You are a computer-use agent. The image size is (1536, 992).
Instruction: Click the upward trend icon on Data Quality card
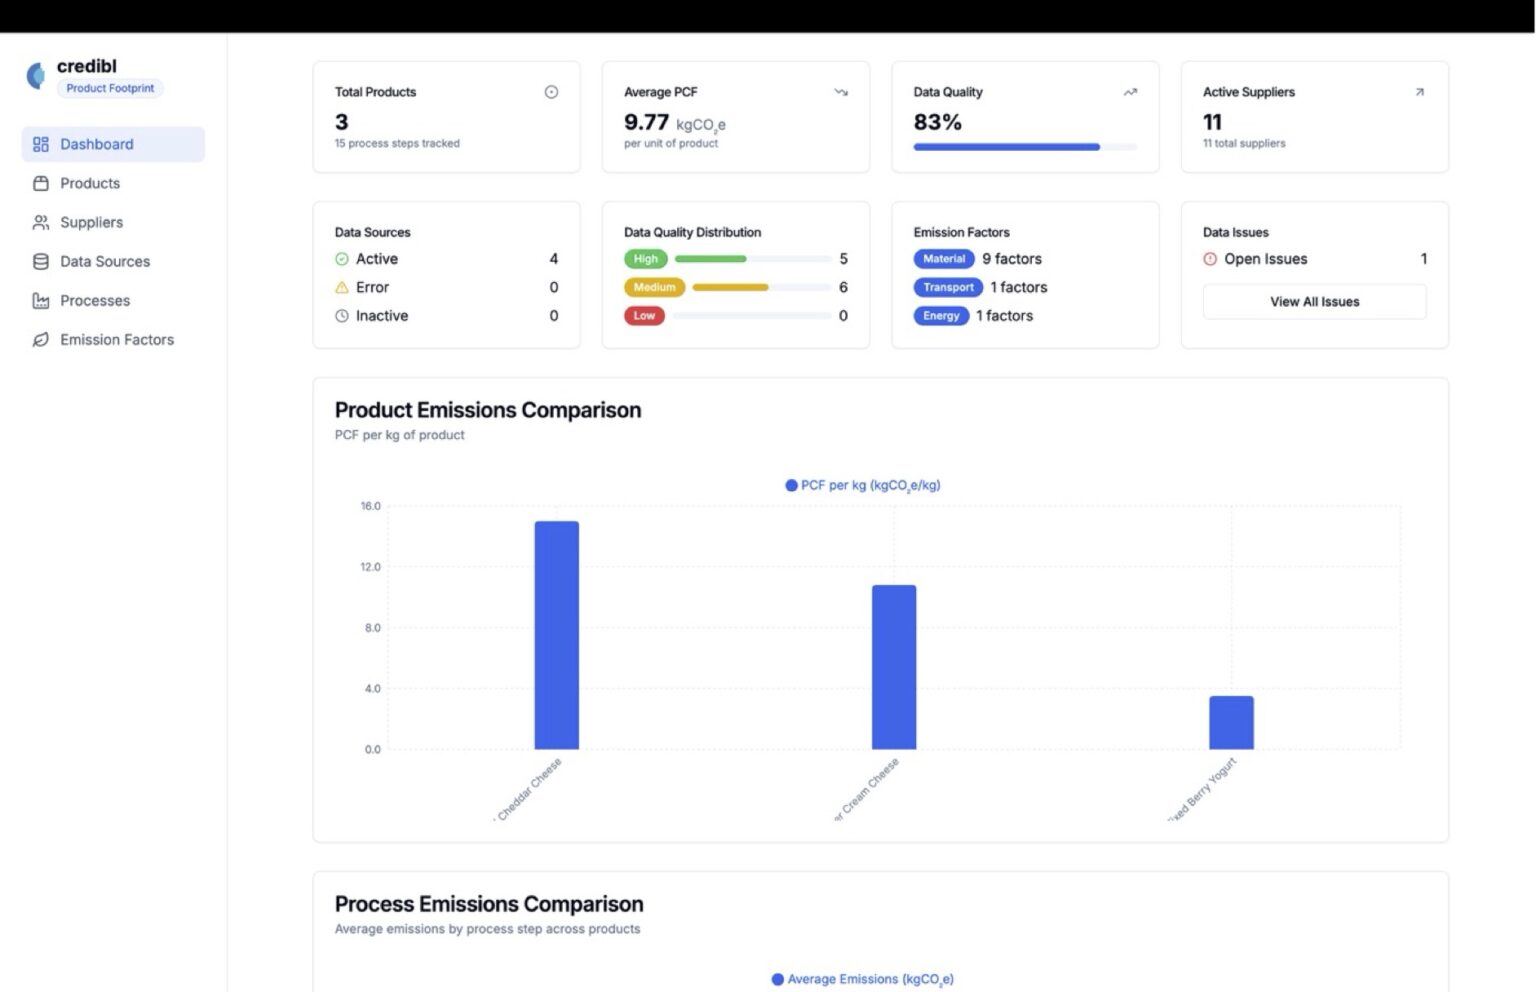click(x=1129, y=91)
